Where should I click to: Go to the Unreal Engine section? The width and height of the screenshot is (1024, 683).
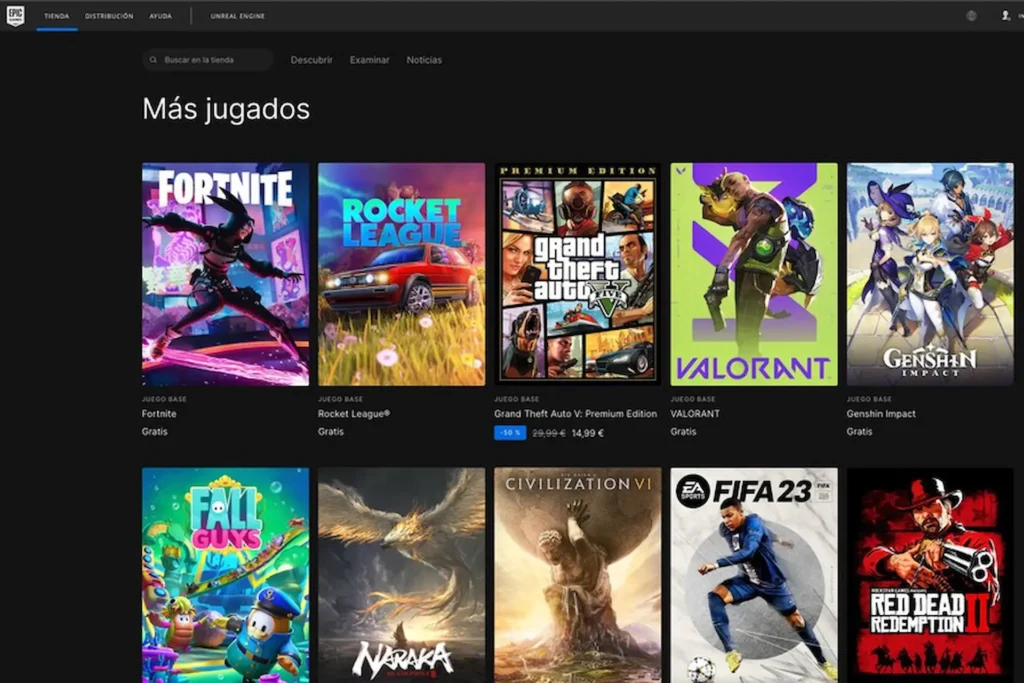(236, 15)
